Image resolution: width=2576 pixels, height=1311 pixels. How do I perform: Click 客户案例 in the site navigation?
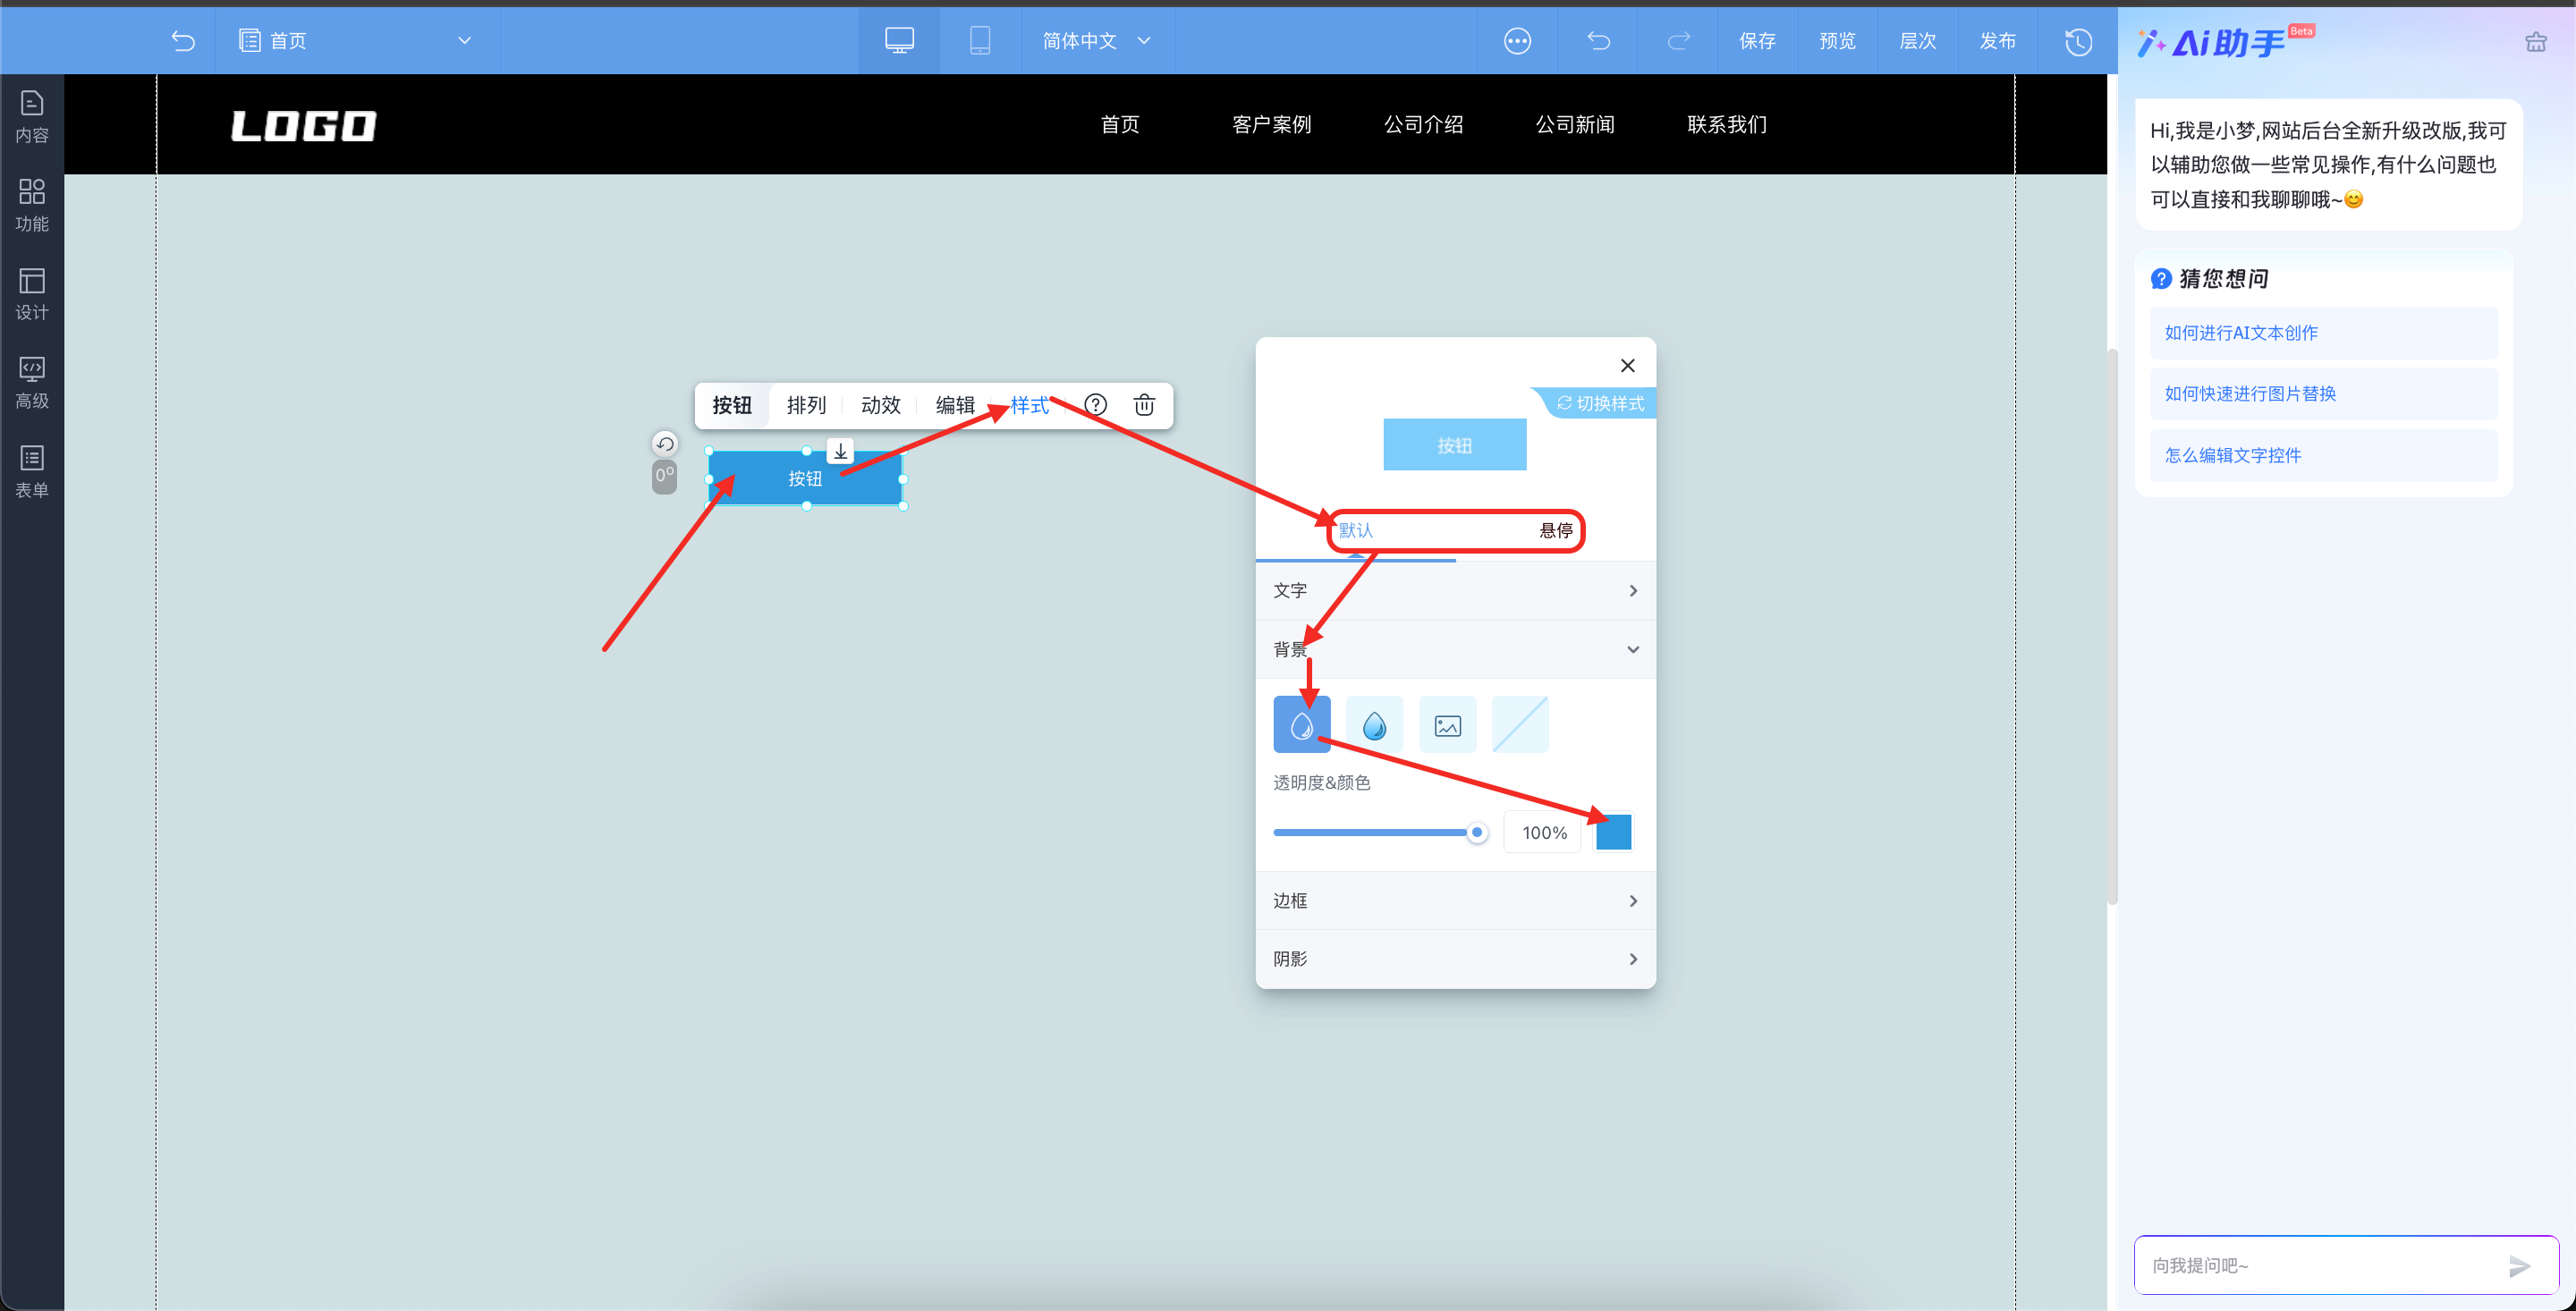click(1271, 124)
